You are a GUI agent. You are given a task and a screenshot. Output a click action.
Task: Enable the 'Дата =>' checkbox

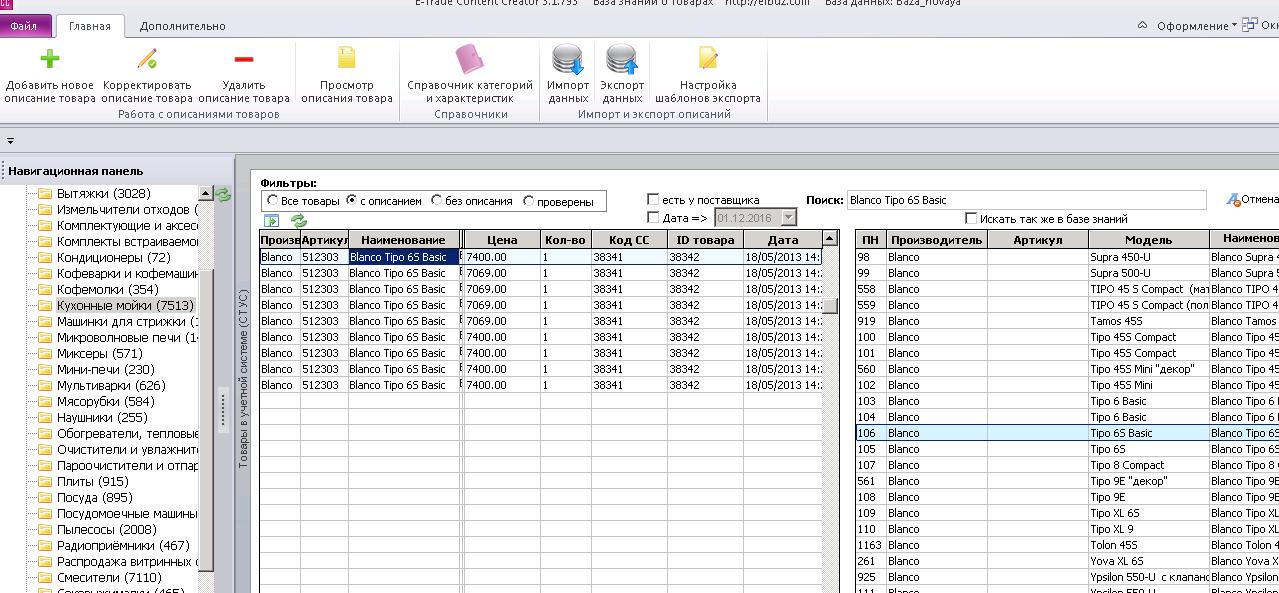coord(654,217)
